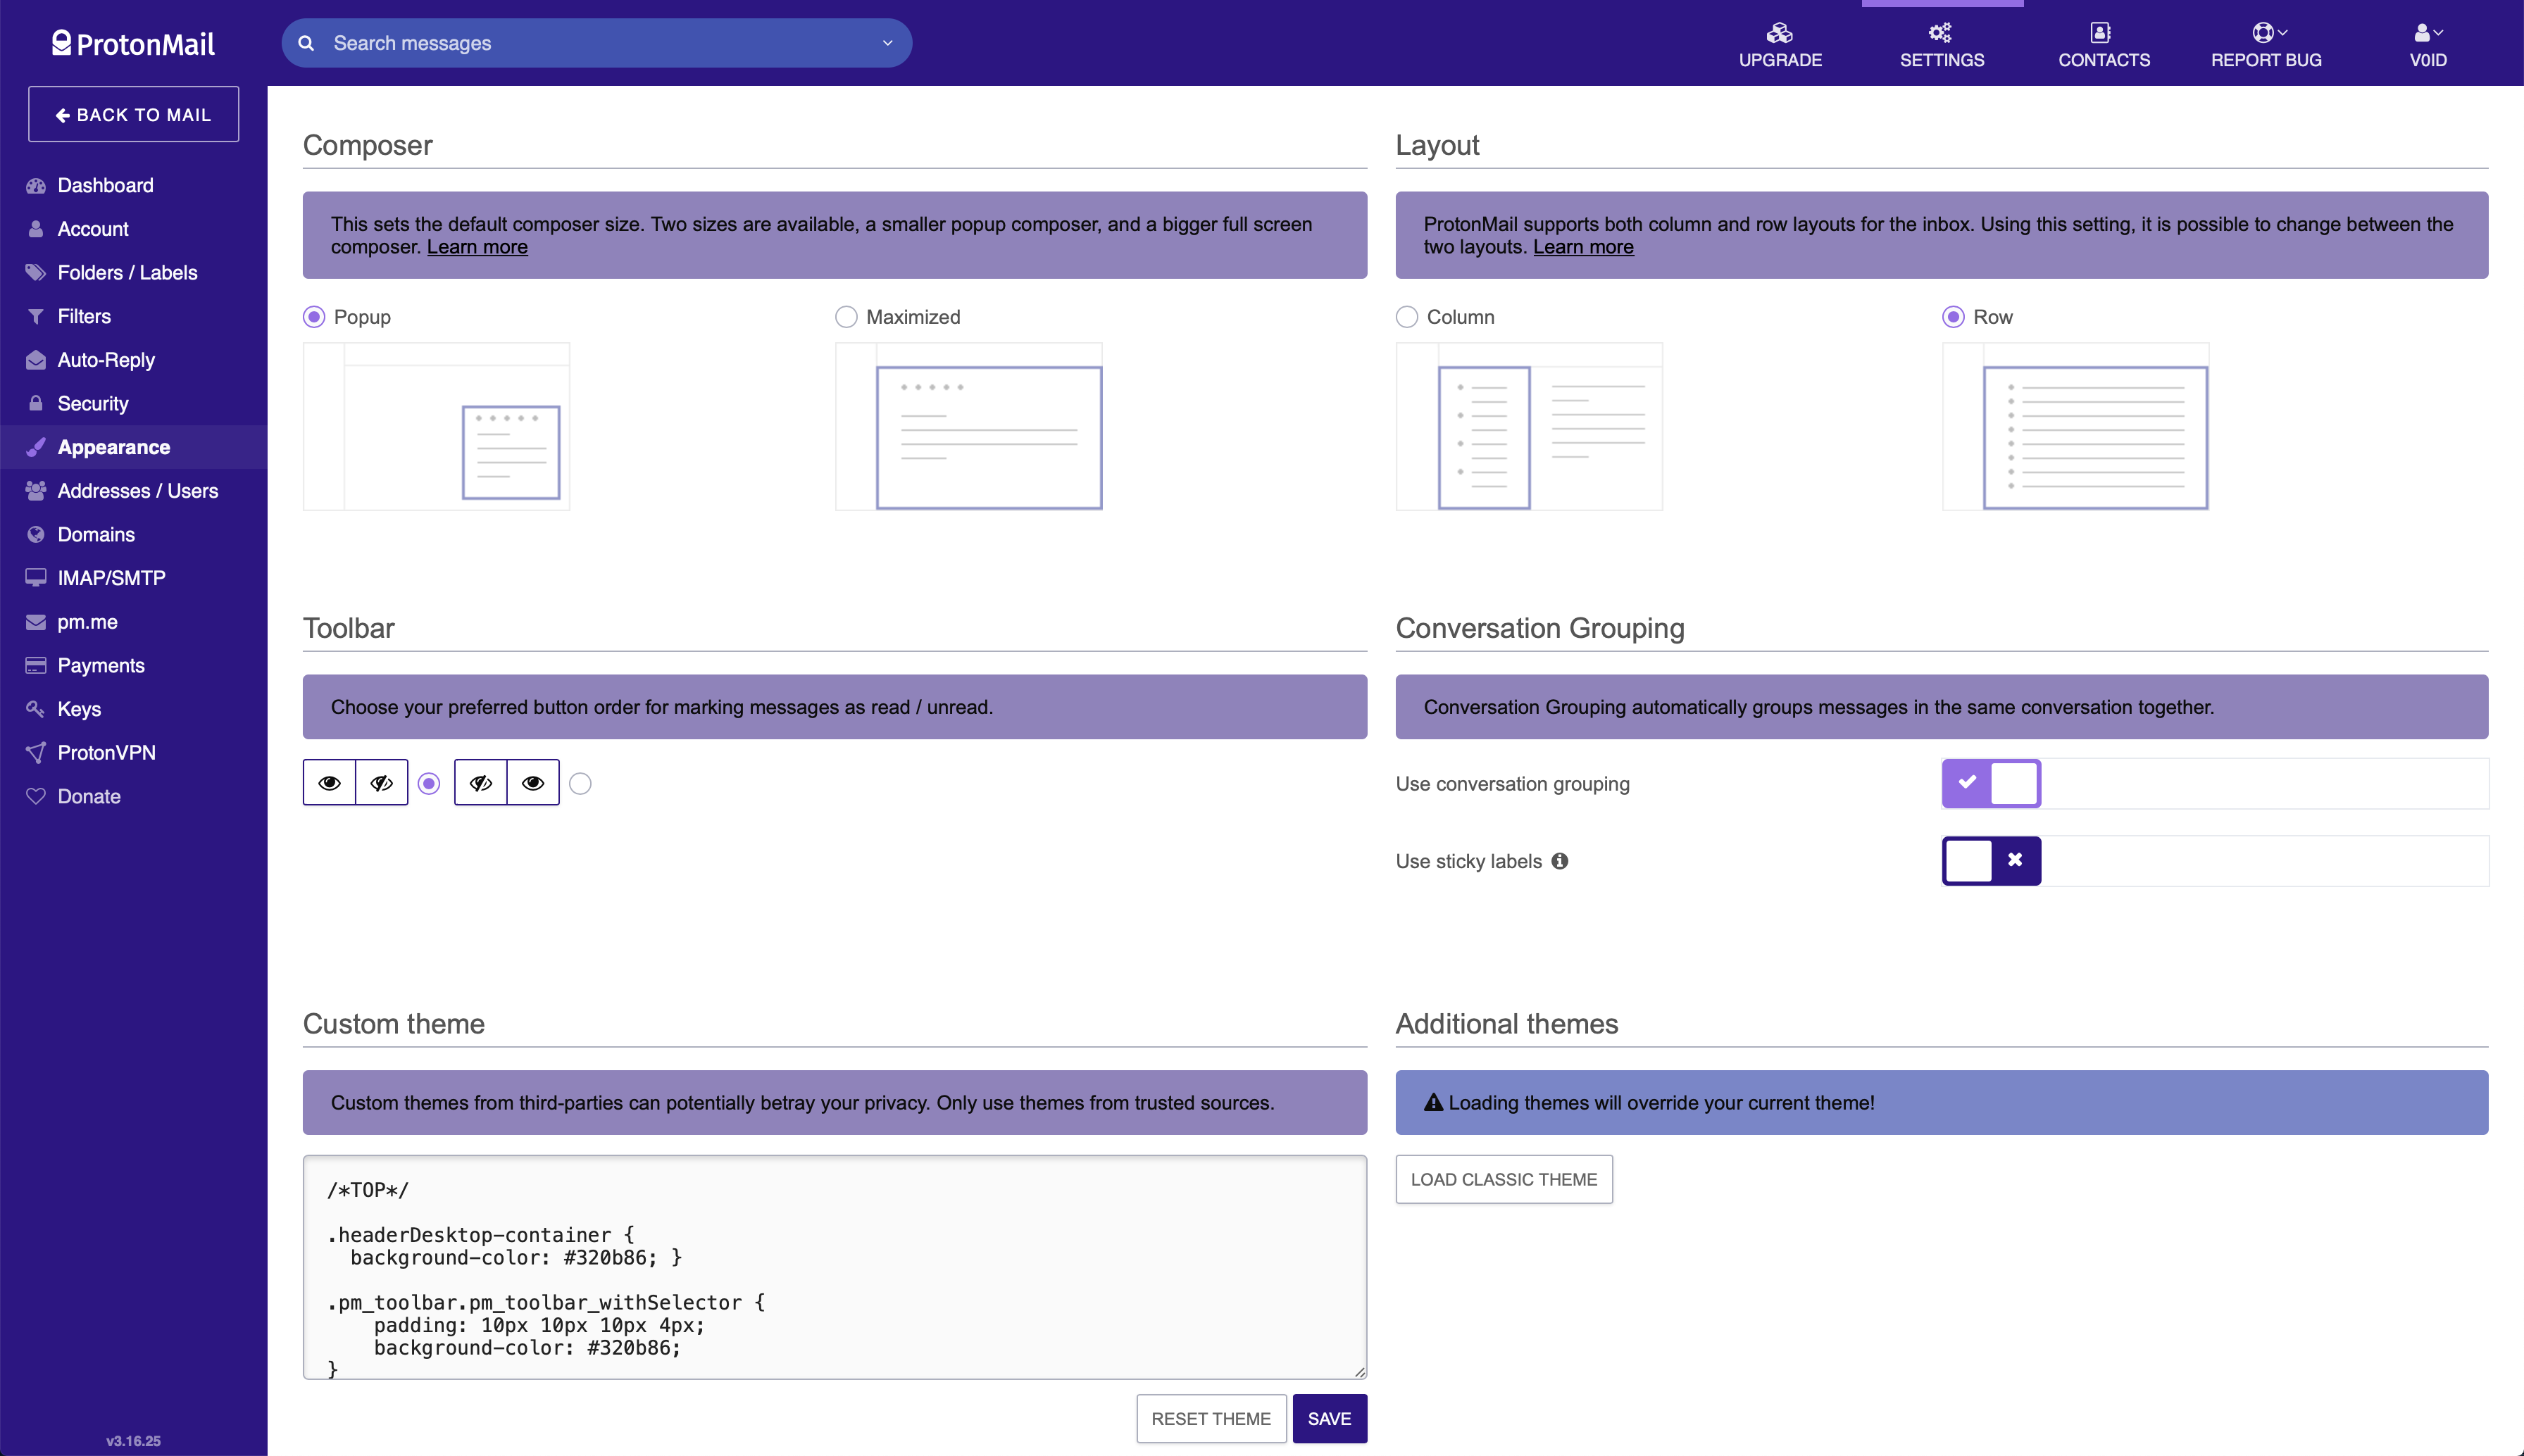Screen dimensions: 2524x1456
Task: Enable the Use sticky labels switch
Action: 1990,861
